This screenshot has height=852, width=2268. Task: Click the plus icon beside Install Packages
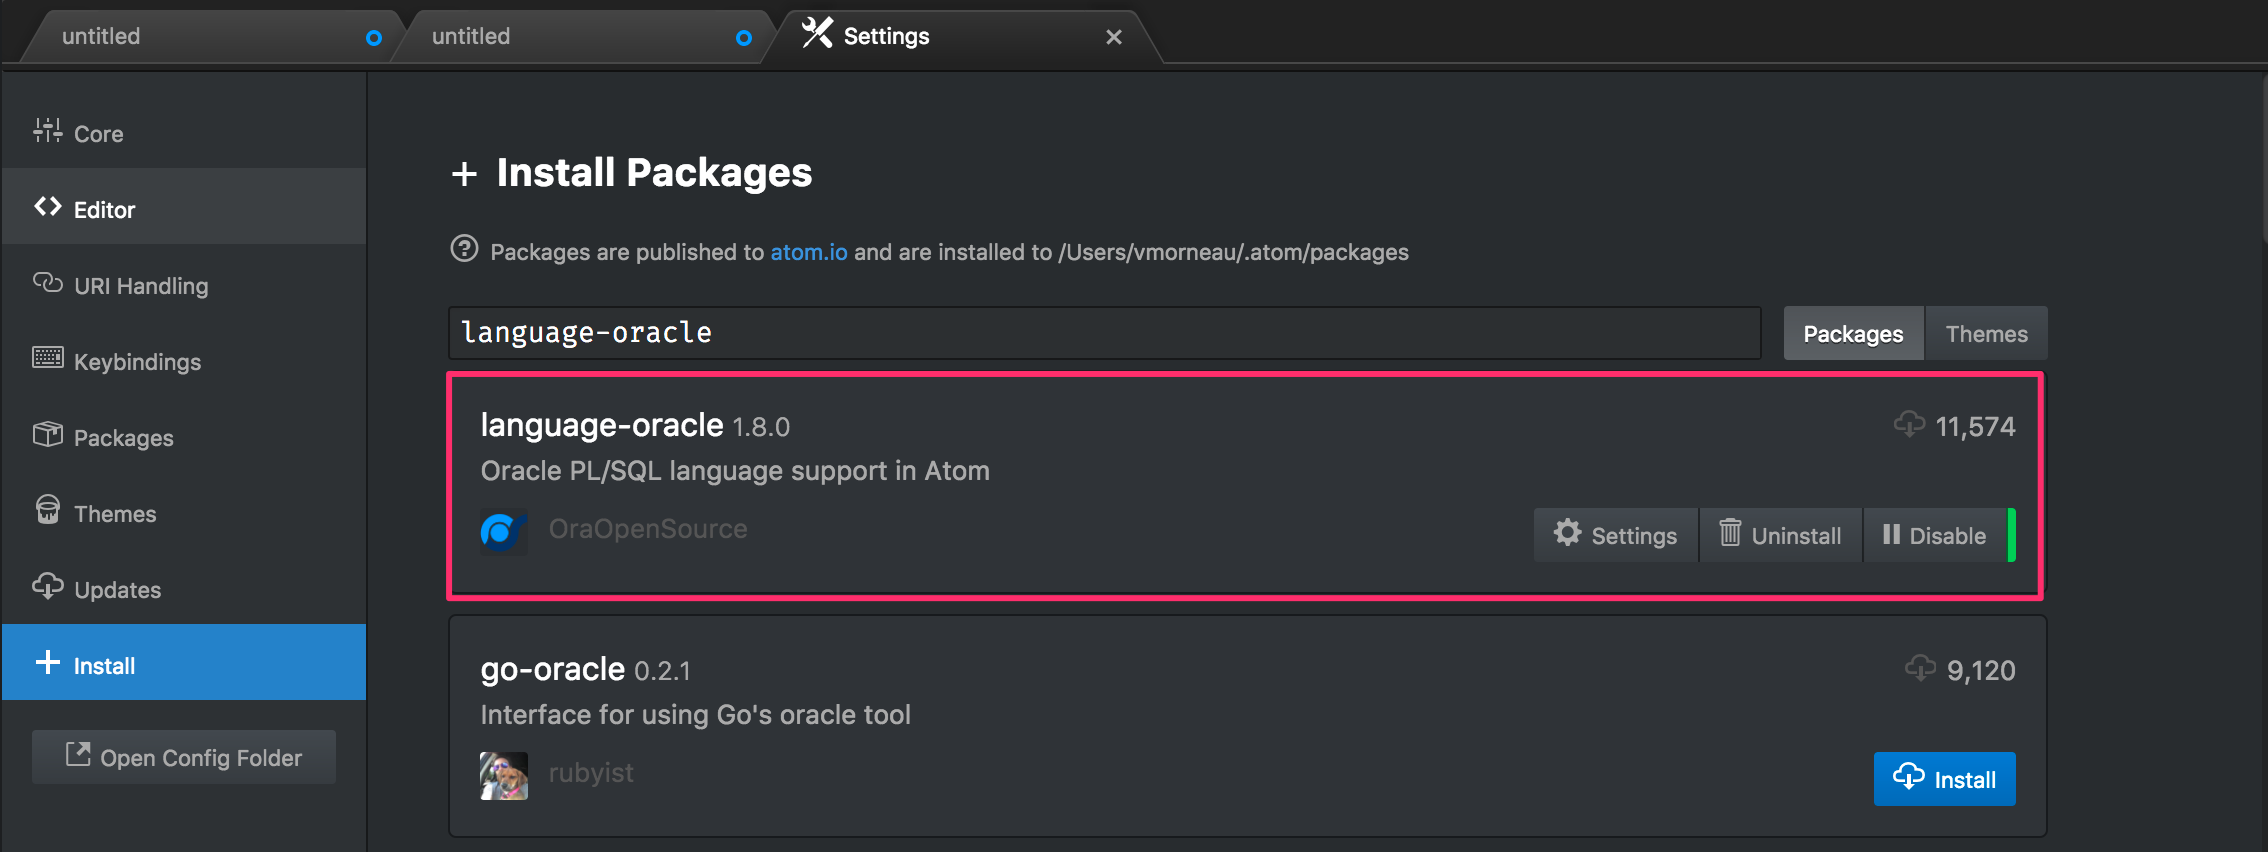coord(464,174)
